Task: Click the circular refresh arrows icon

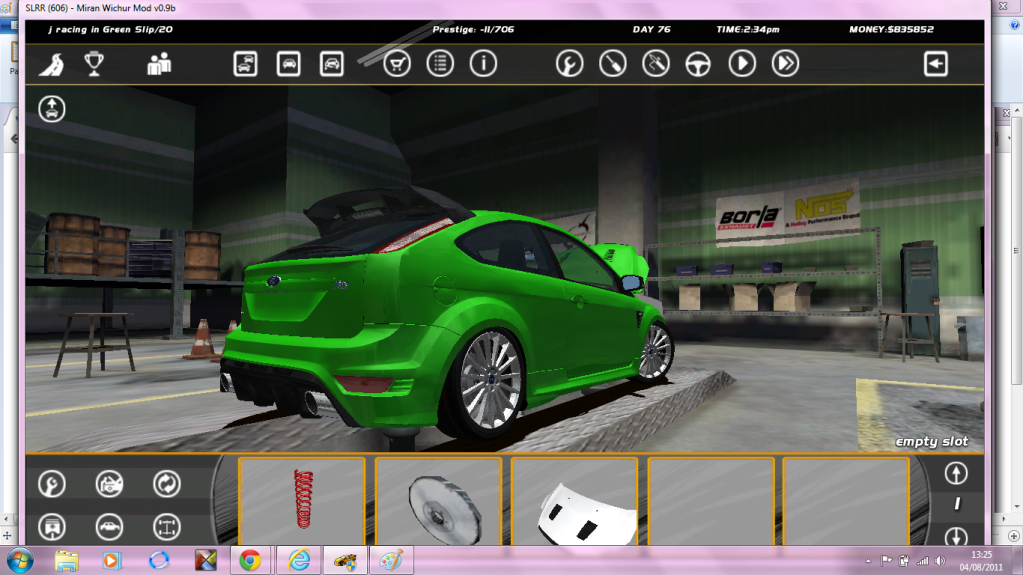Action: click(166, 484)
